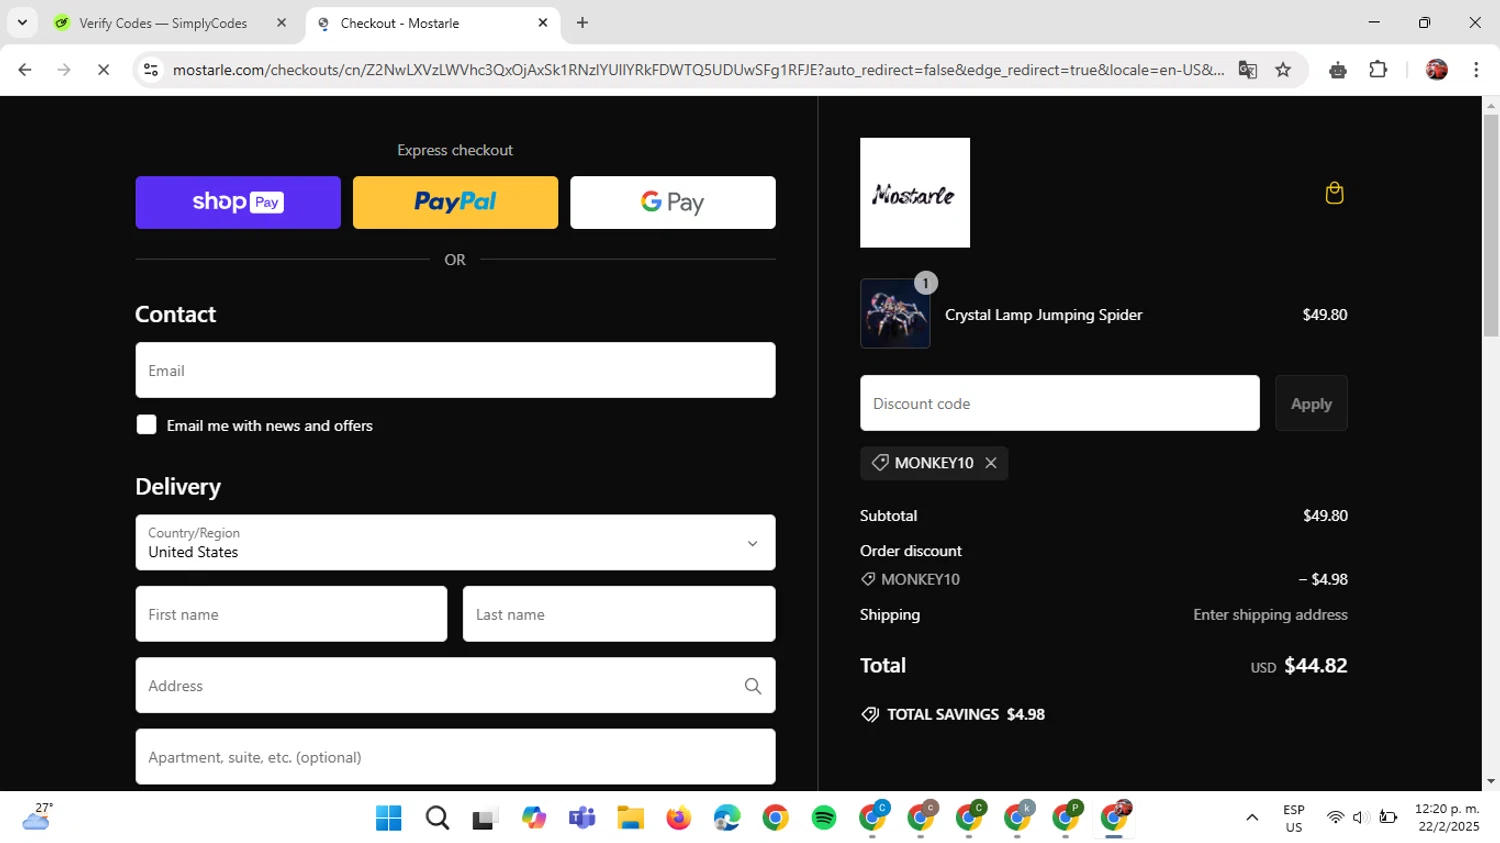Open Spotify from the taskbar
1500x843 pixels.
click(824, 818)
